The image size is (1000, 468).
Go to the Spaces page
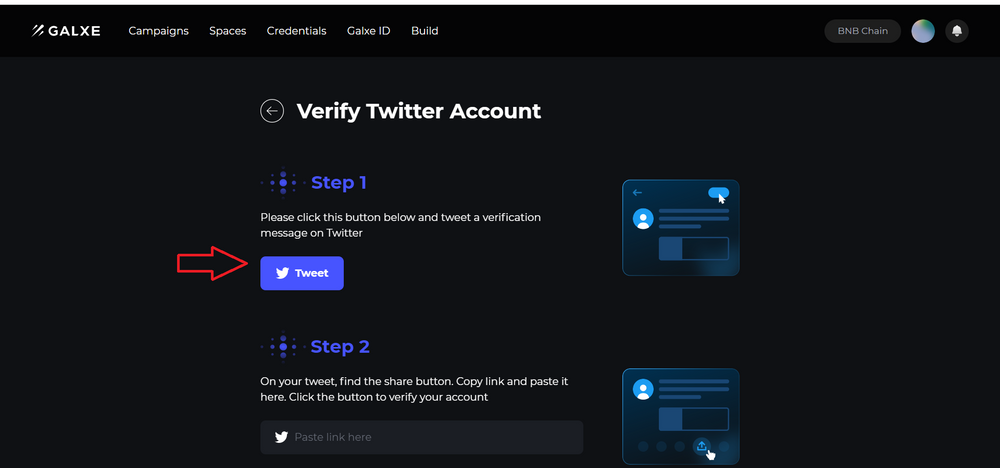click(228, 31)
